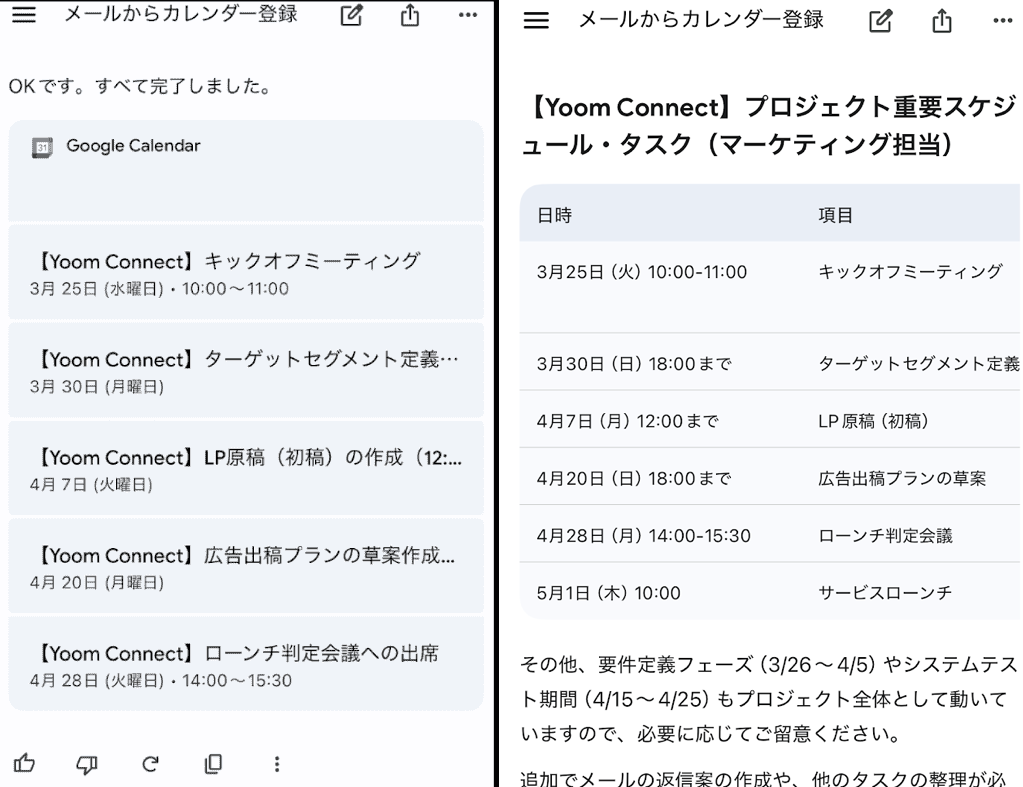Open ローンチ判定会議への出席 event card
The image size is (1023, 787).
pyautogui.click(x=246, y=664)
